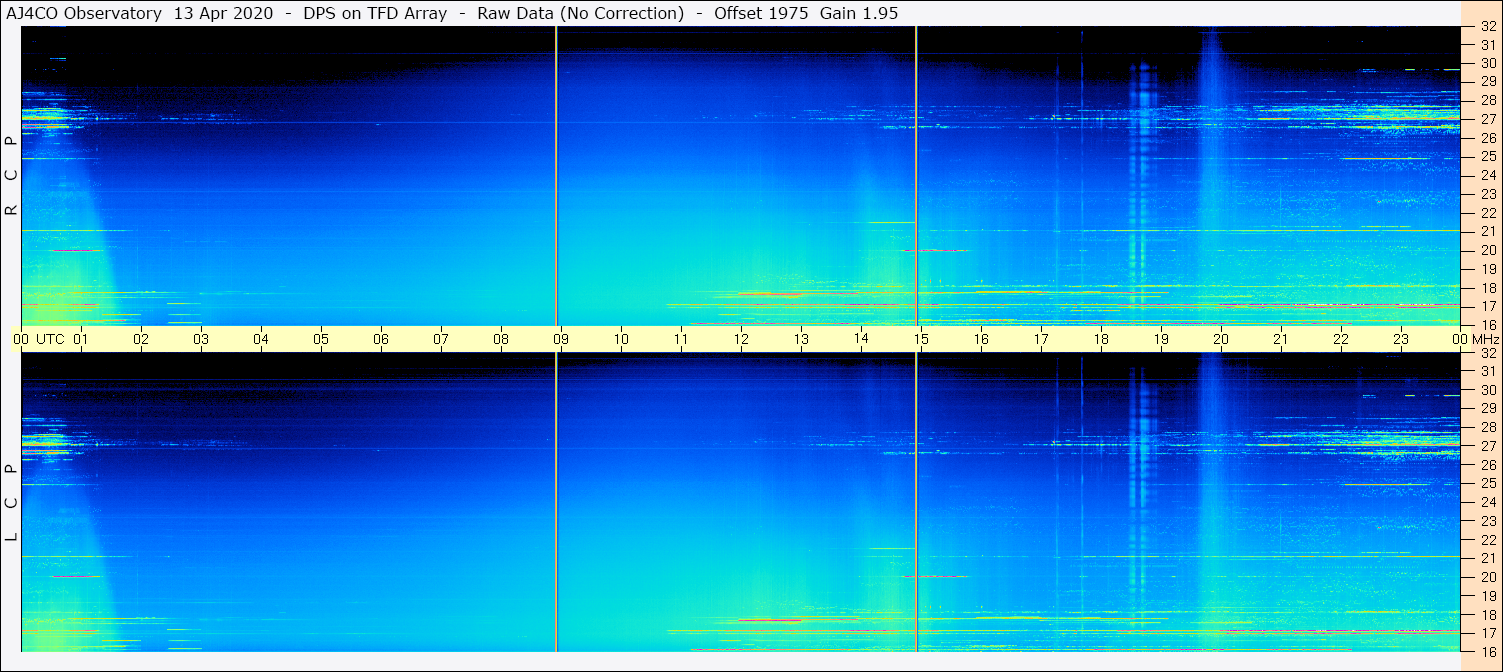Click the 30 MHz label of the RCP scale
1503x672 pixels.
1487,63
